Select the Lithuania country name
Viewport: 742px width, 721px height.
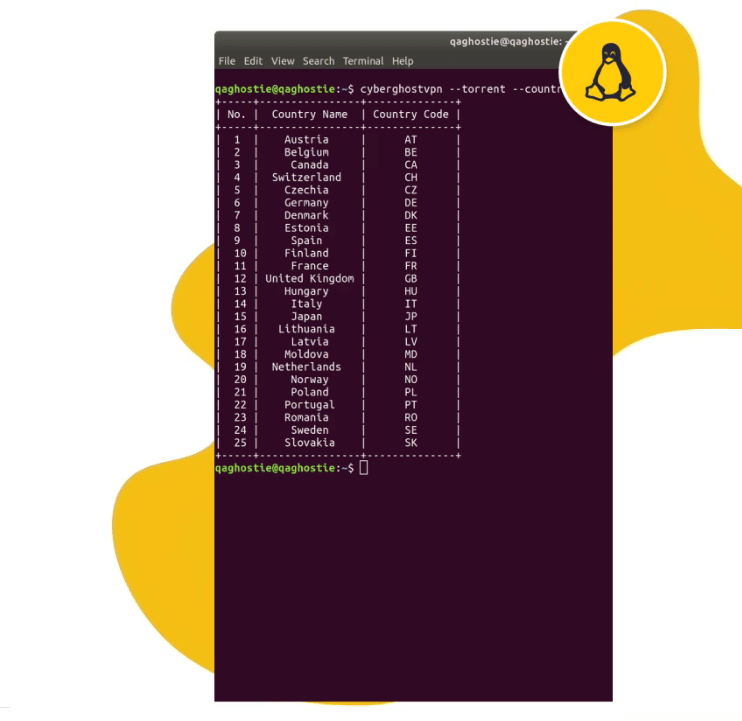click(306, 329)
